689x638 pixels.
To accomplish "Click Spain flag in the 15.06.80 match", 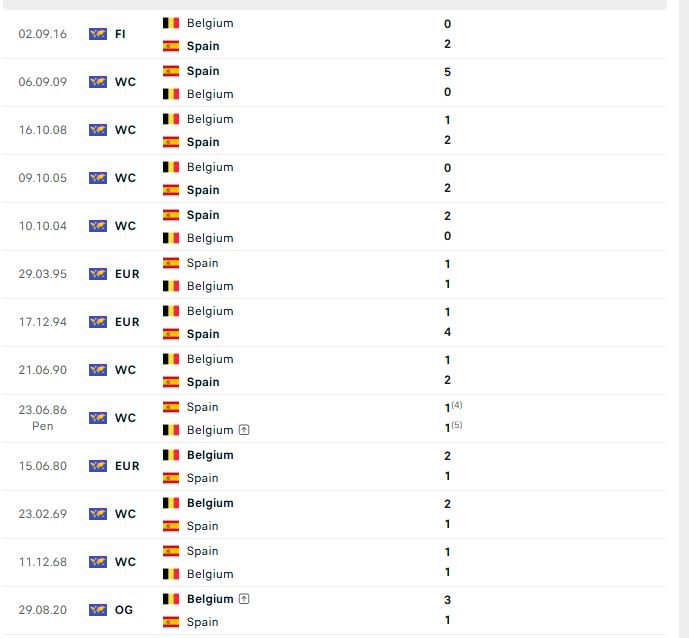I will click(171, 478).
